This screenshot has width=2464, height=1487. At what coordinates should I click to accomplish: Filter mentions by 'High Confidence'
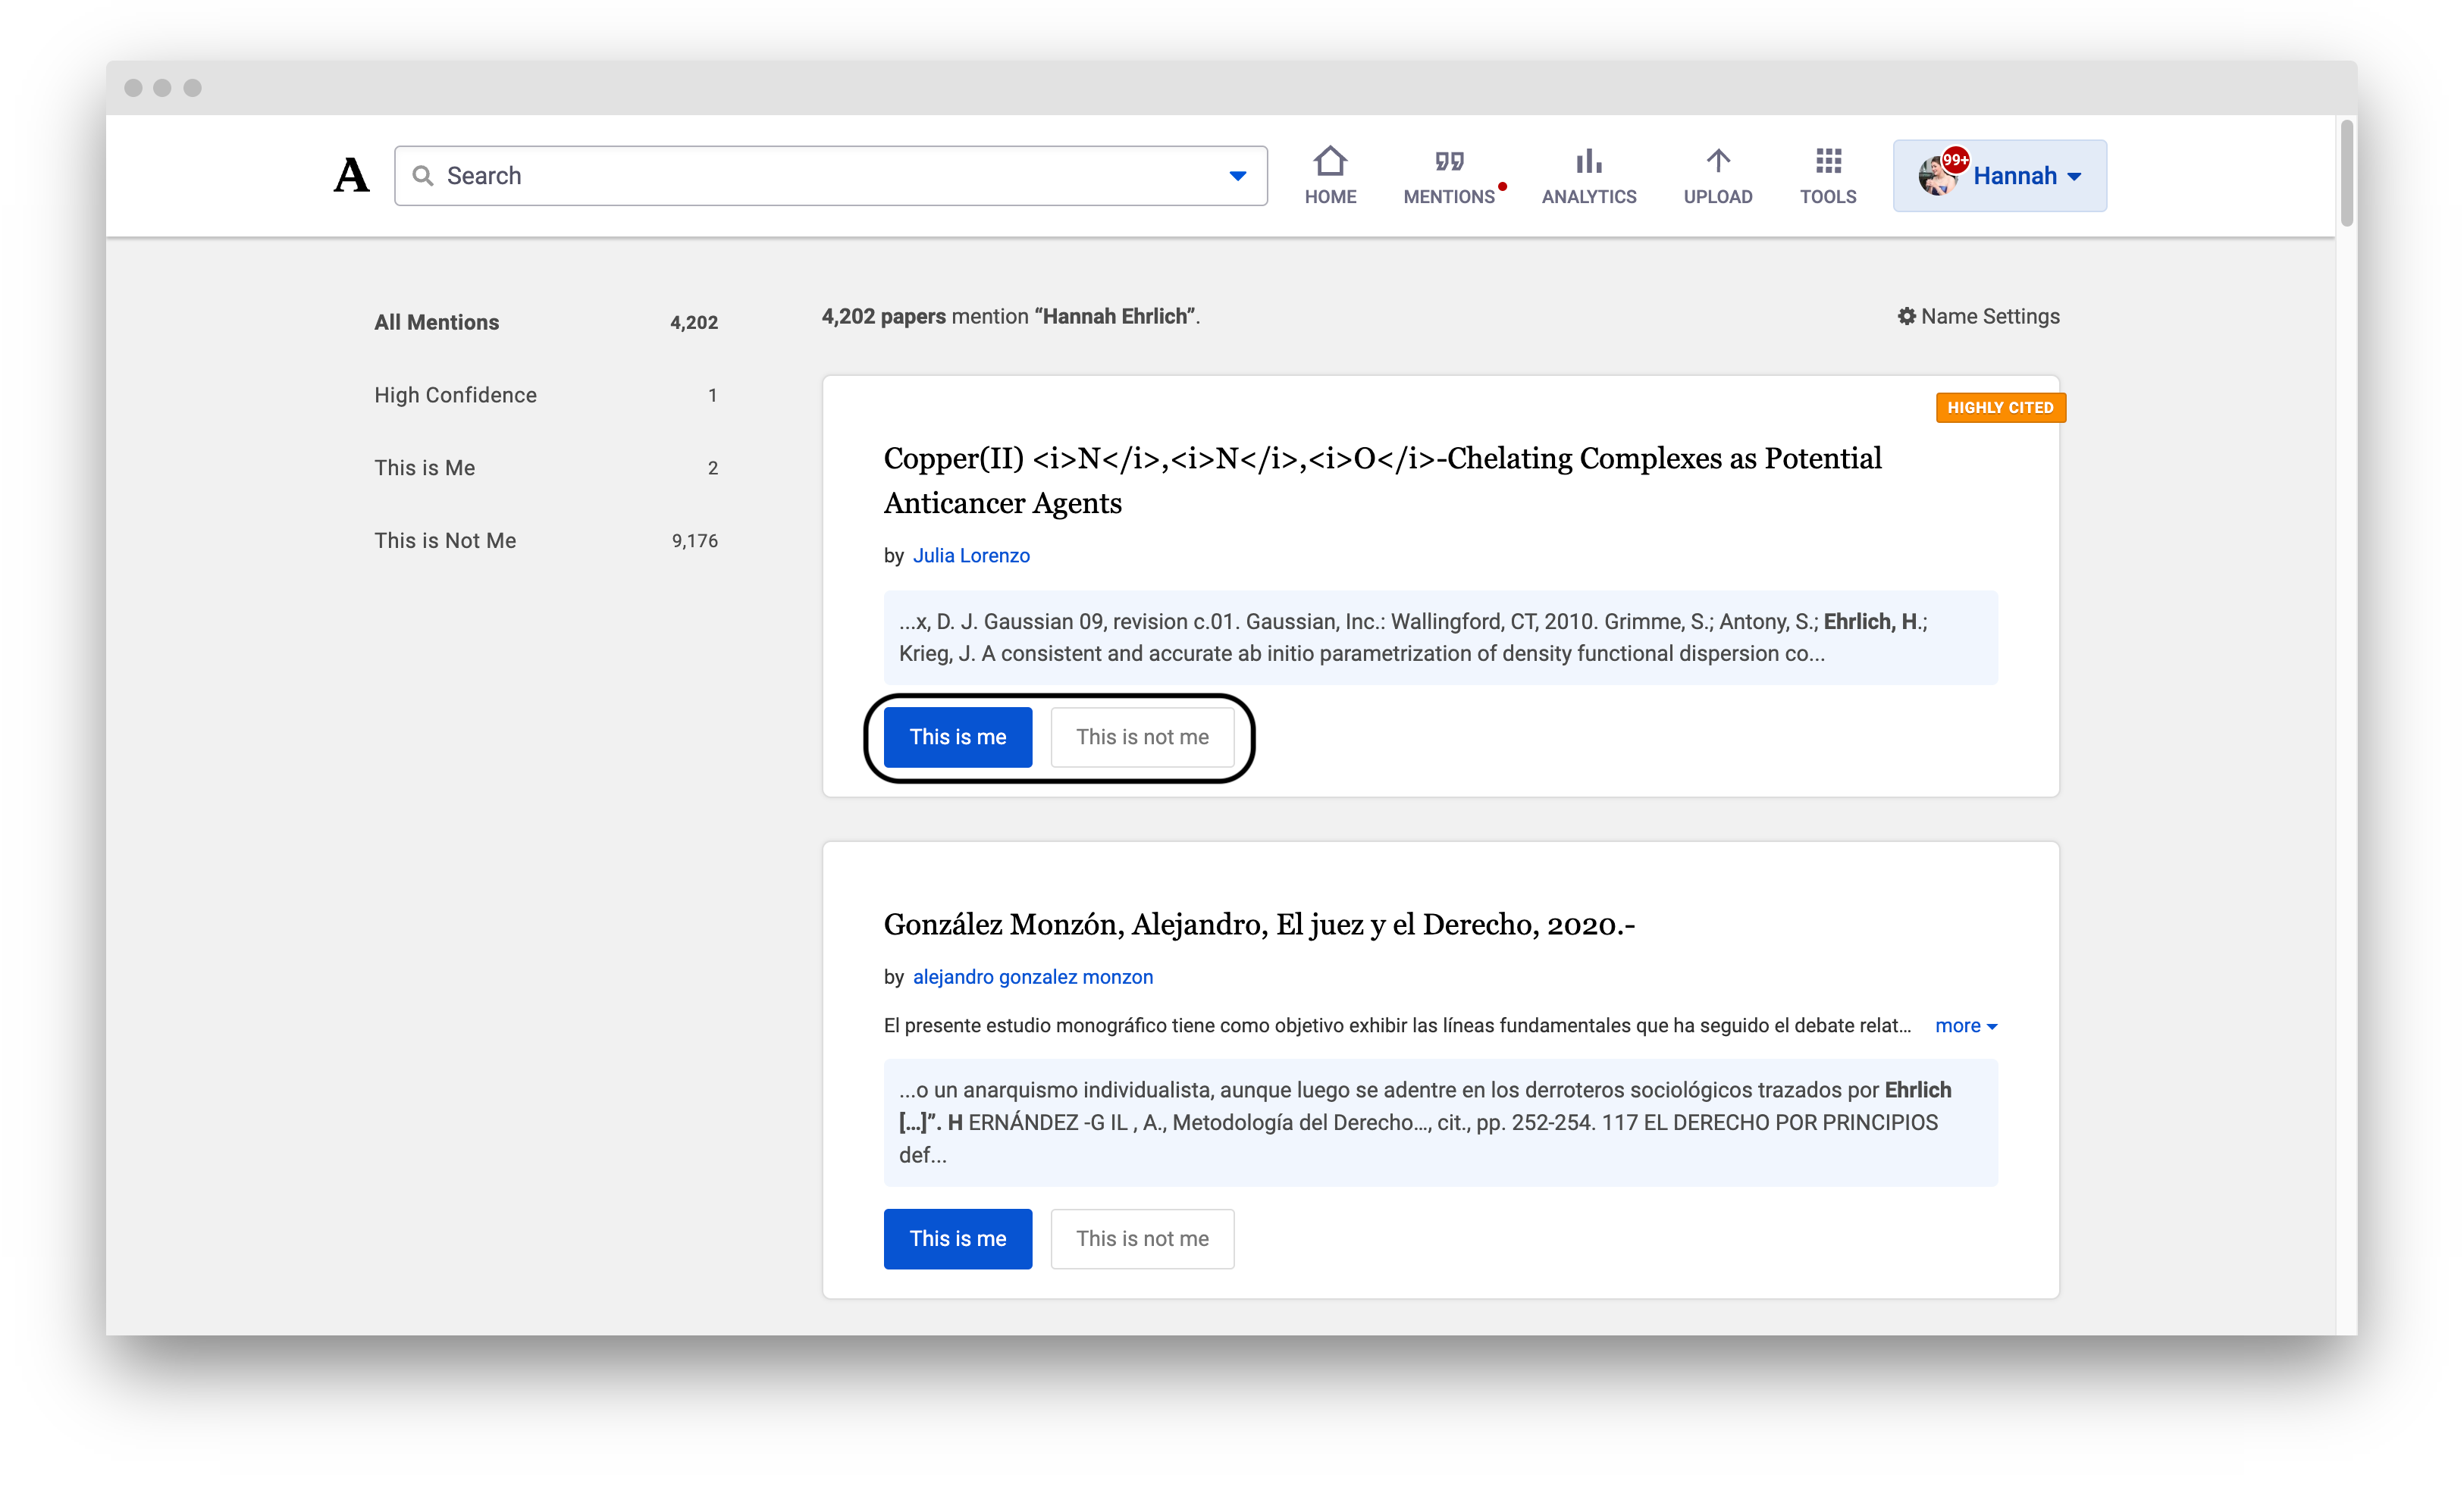(455, 394)
